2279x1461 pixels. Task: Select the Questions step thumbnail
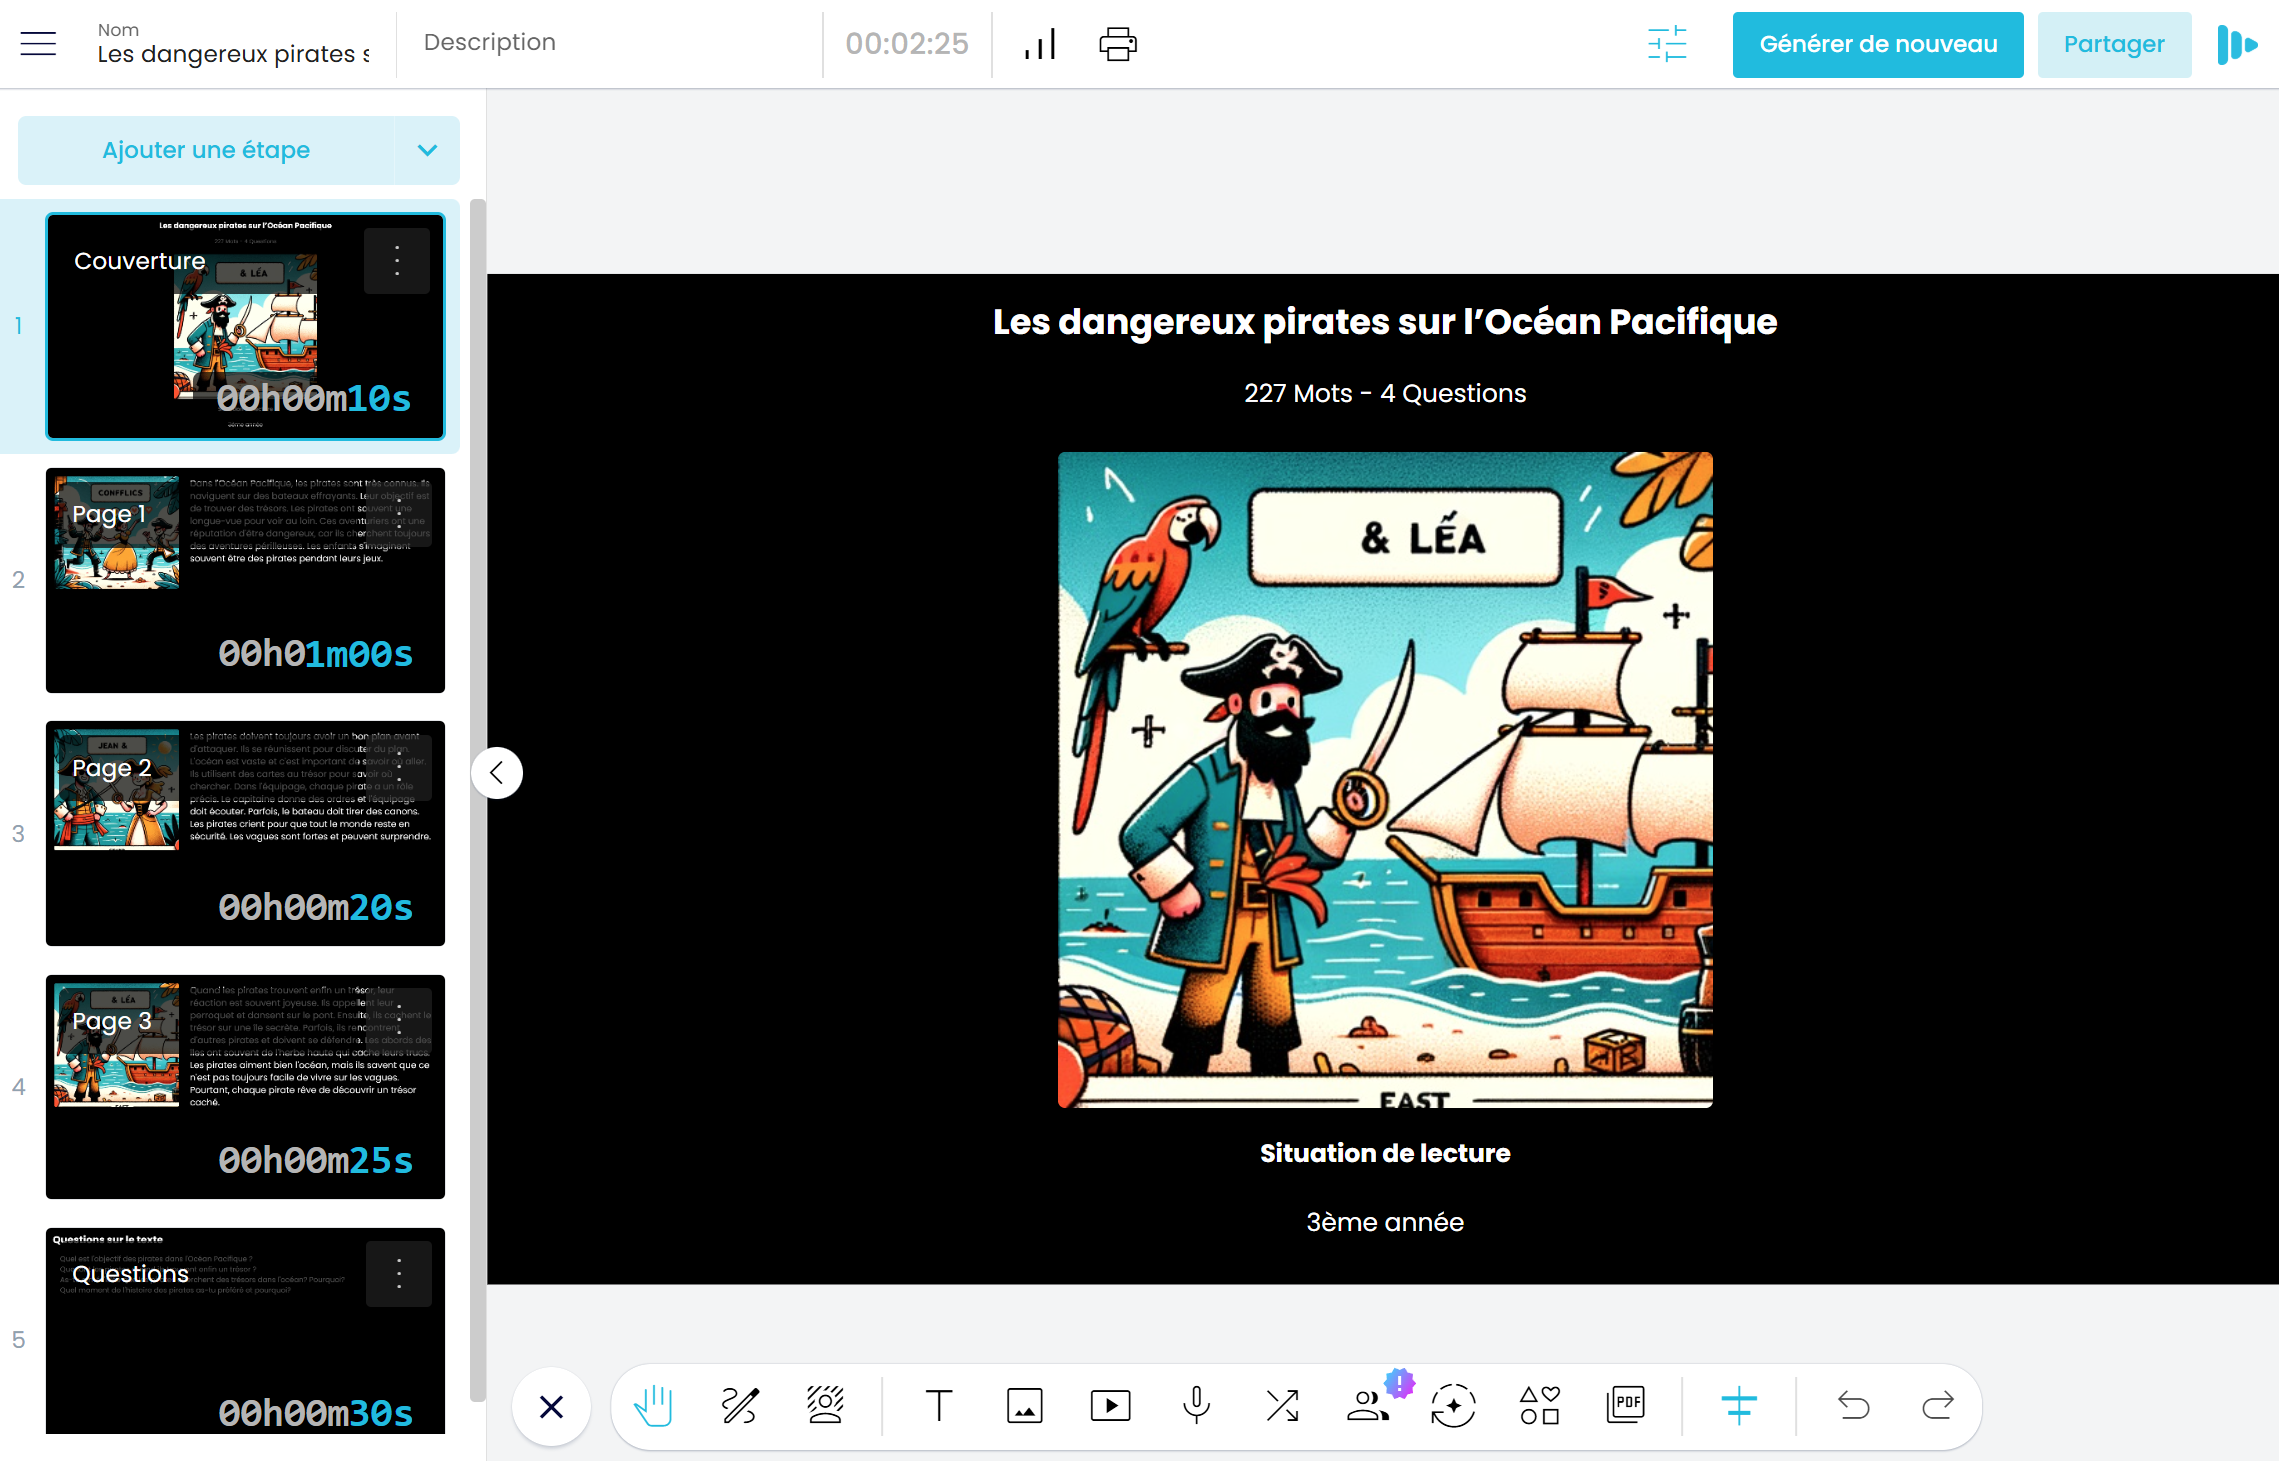pos(245,1331)
